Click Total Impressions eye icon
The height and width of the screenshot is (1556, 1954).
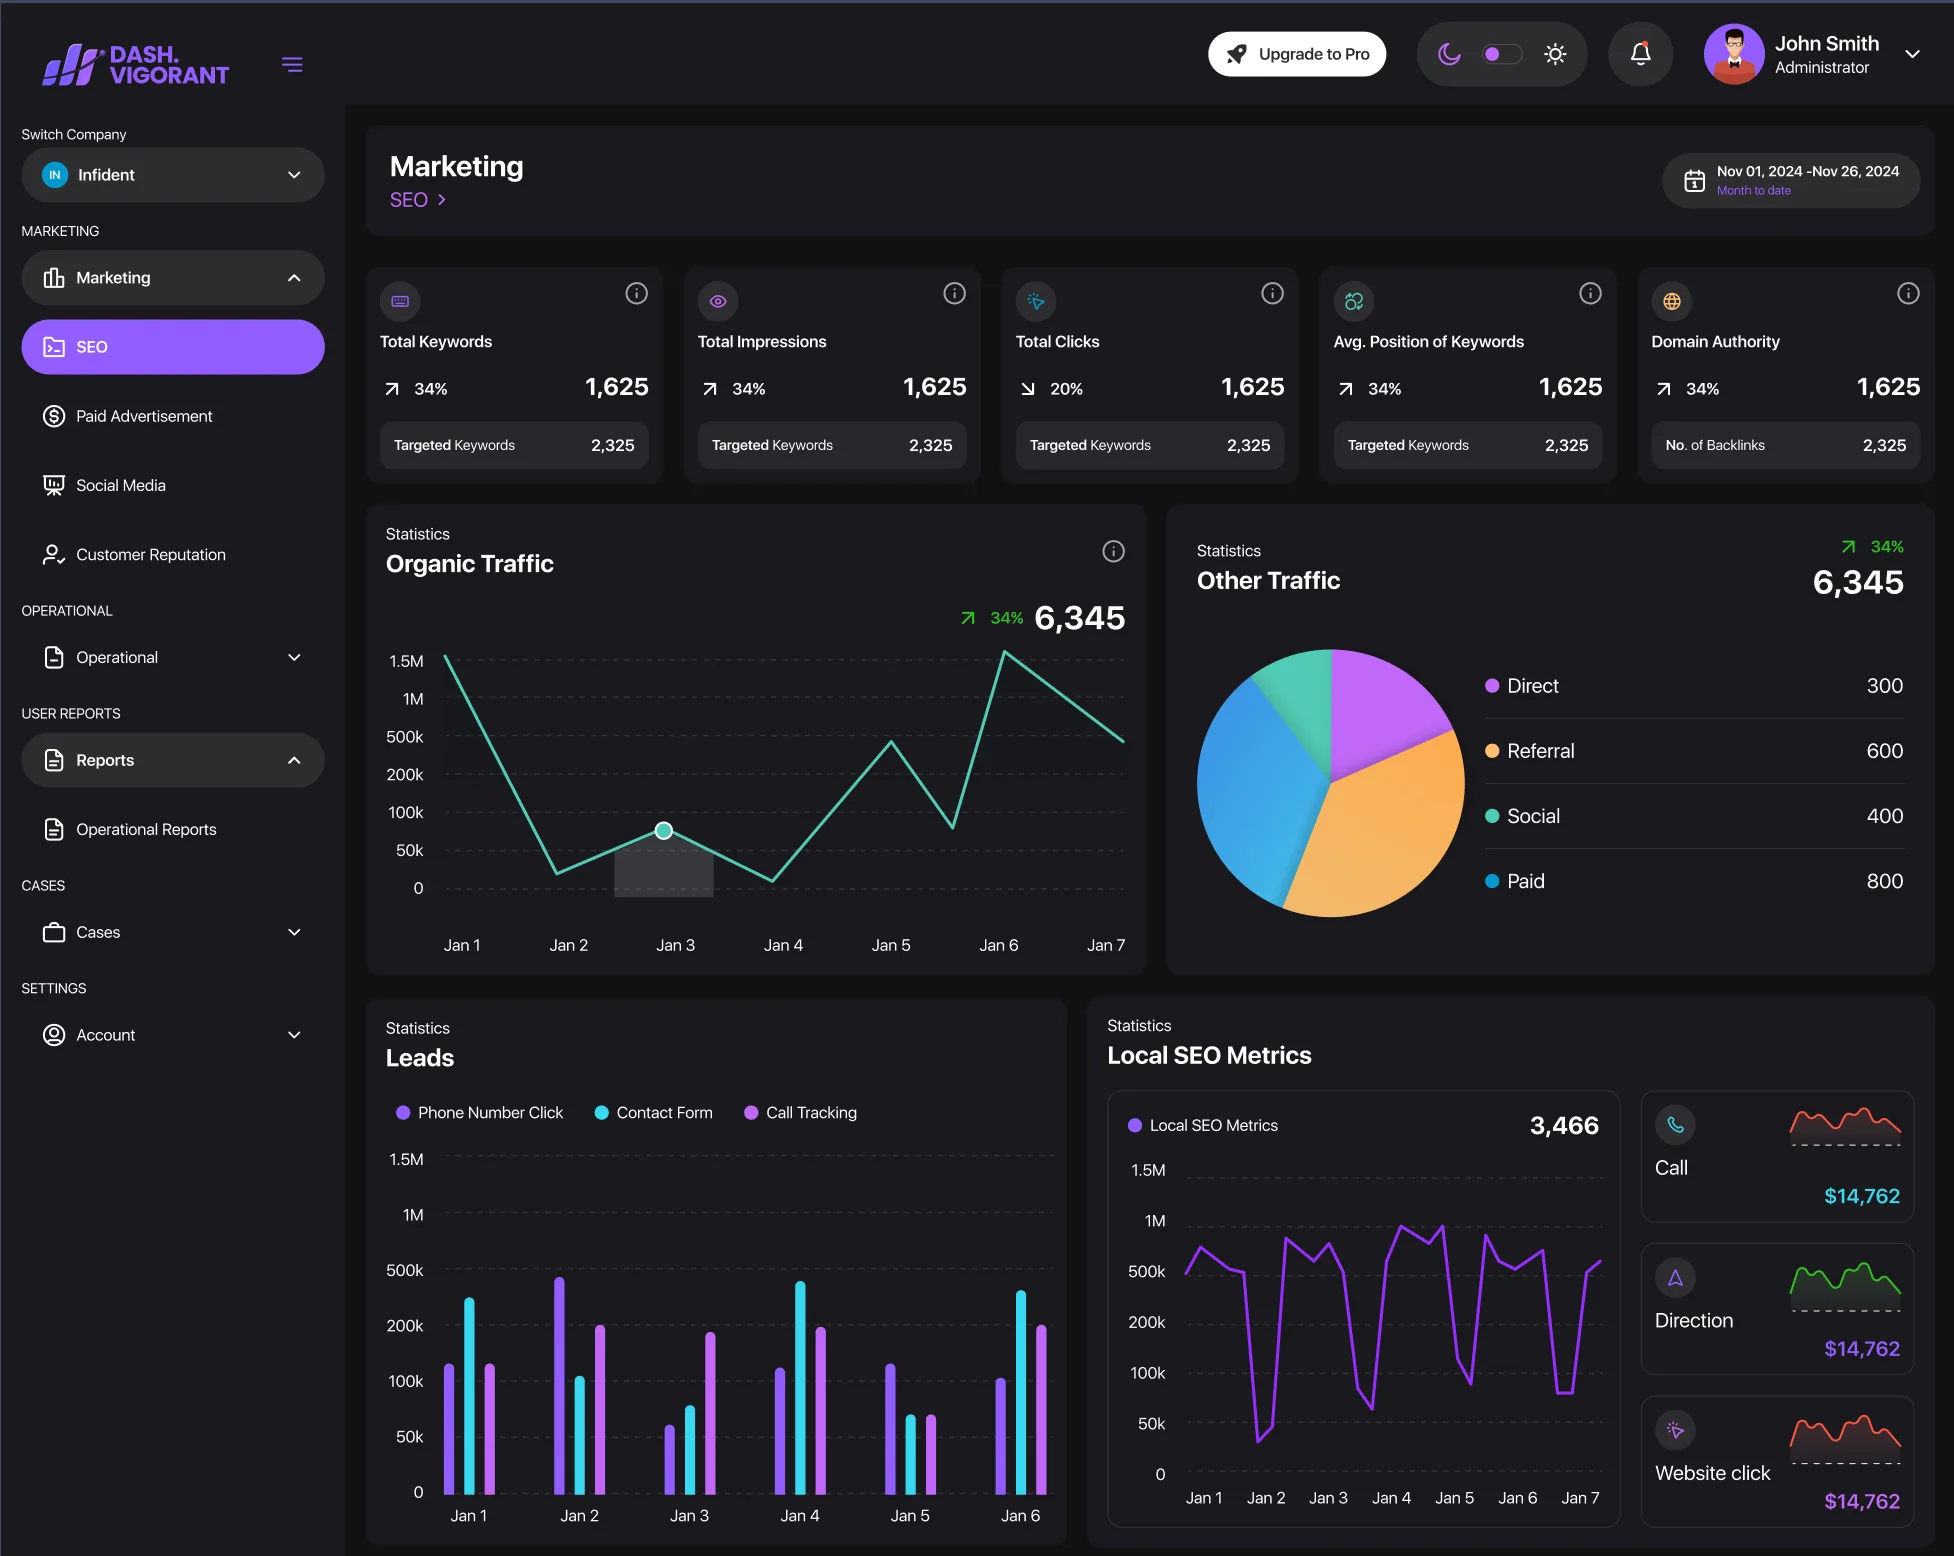(717, 301)
